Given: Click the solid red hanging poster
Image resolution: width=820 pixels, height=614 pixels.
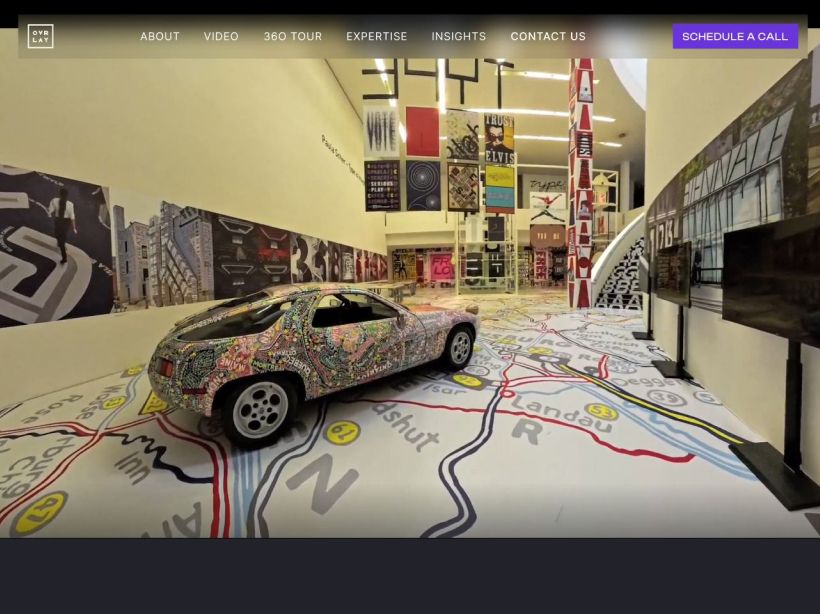Looking at the screenshot, I should pos(422,131).
